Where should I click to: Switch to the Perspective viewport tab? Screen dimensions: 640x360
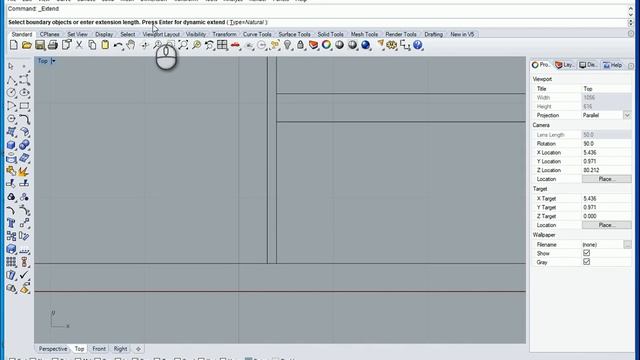[53, 349]
